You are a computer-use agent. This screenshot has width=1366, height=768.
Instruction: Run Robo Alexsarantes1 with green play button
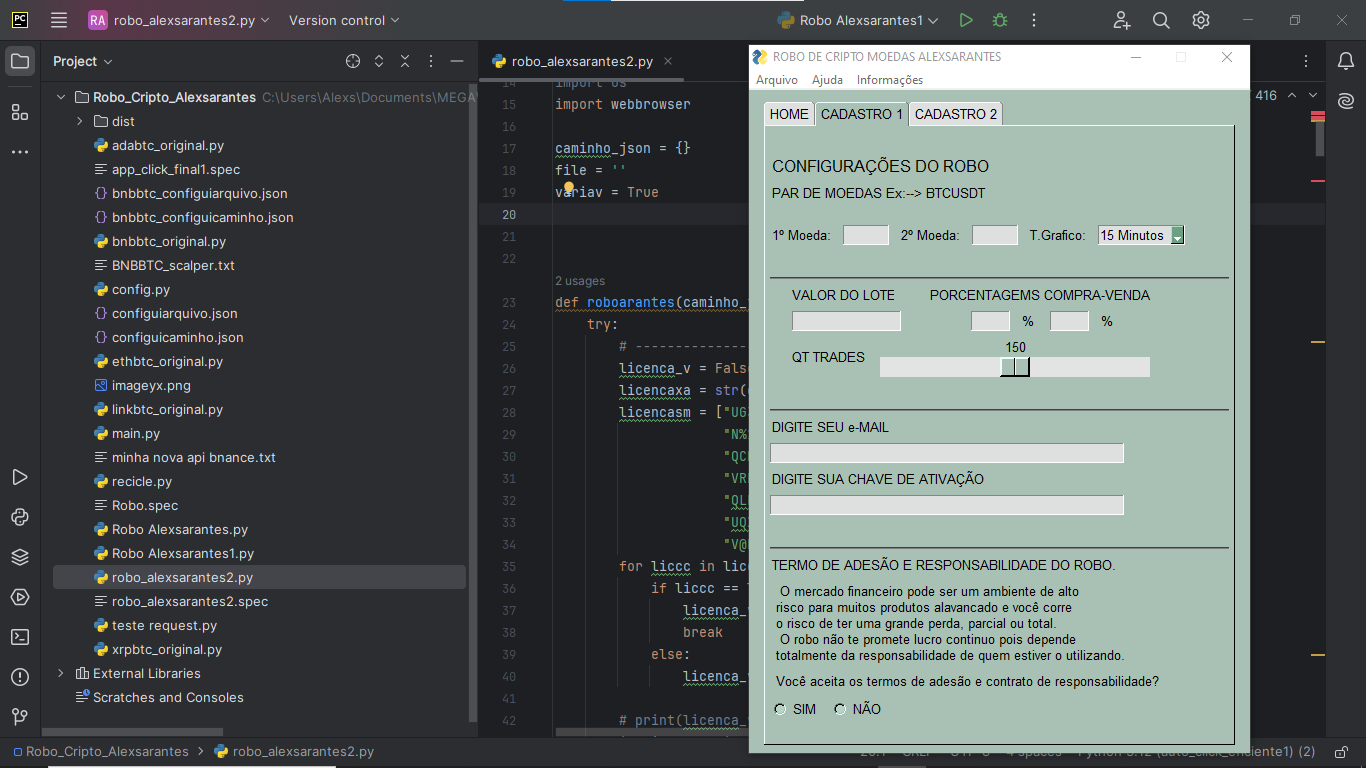(965, 20)
